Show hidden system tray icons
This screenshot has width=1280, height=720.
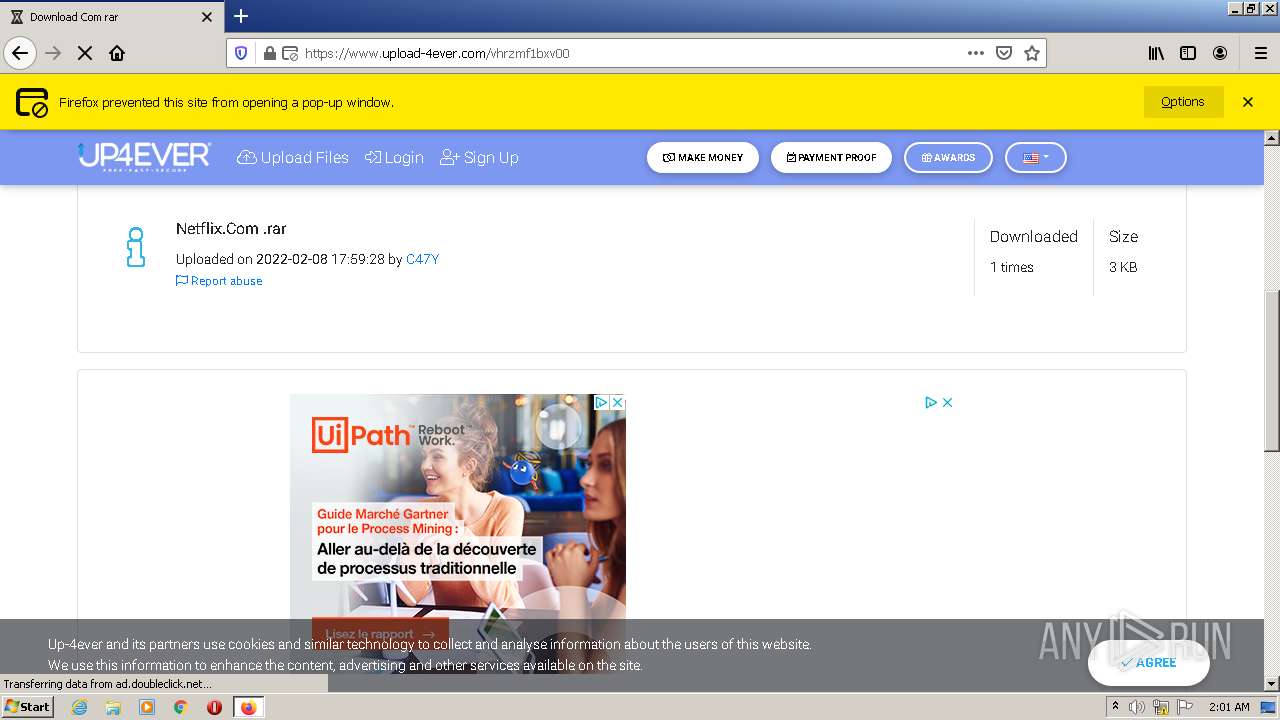[x=1115, y=707]
